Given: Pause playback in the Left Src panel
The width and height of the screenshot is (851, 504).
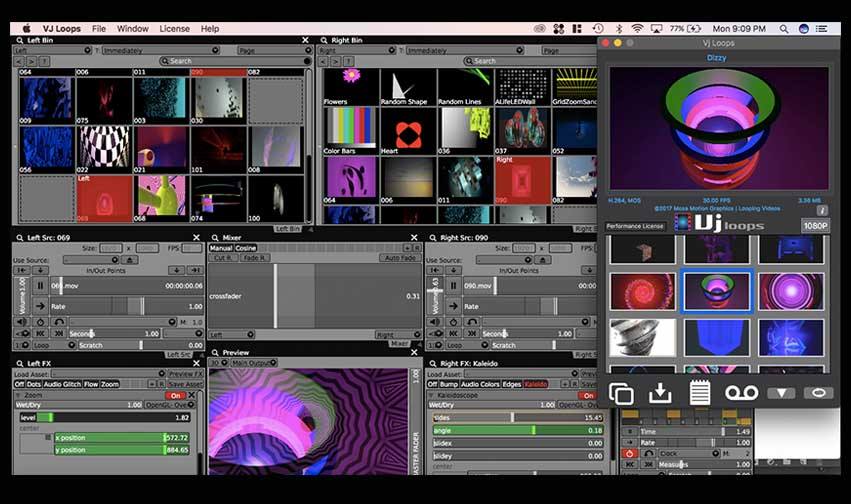Looking at the screenshot, I should [x=40, y=285].
